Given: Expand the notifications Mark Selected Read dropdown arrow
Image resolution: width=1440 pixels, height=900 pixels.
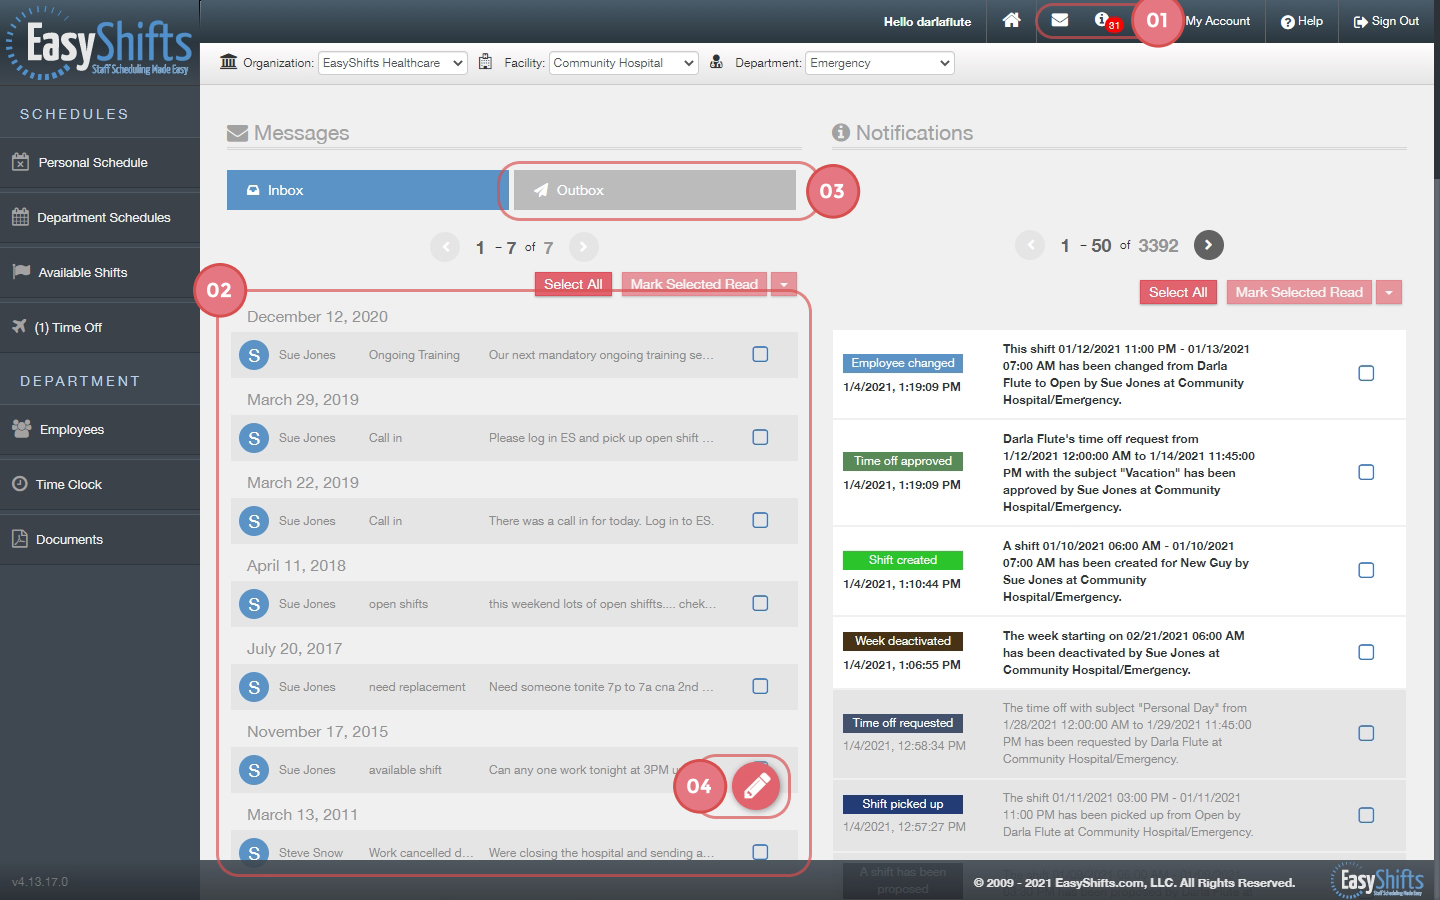Looking at the screenshot, I should coord(1389,292).
